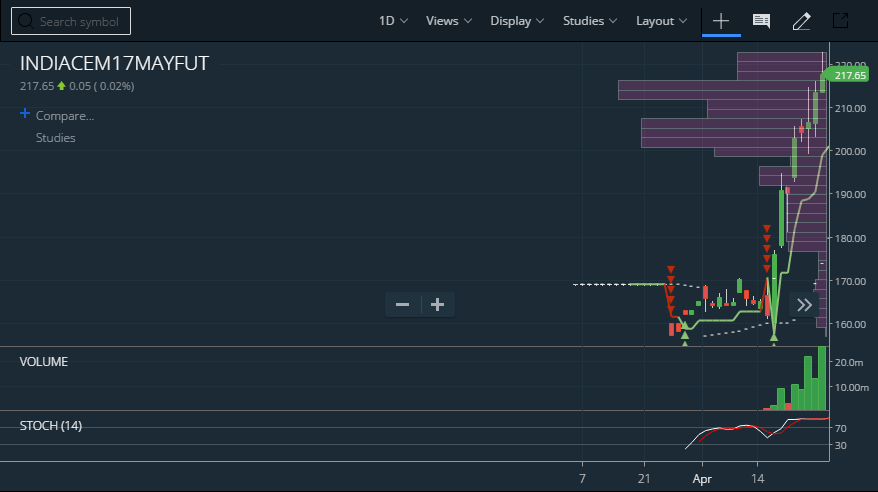Click the blue plus beside Compare
Viewport: 878px width, 492px height.
pyautogui.click(x=25, y=114)
